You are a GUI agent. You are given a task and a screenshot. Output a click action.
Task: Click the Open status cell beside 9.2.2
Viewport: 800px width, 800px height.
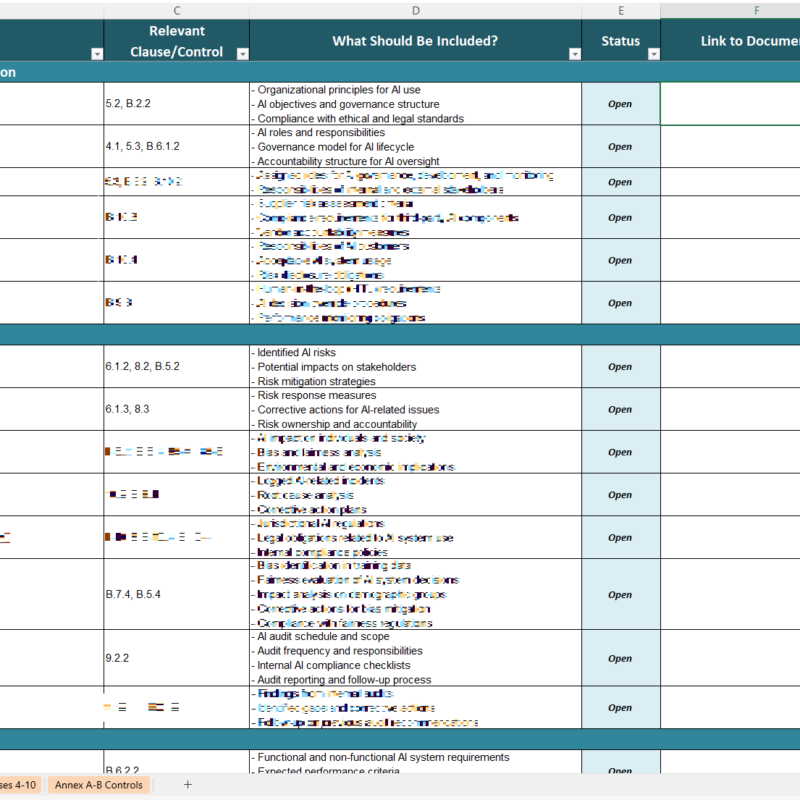(621, 658)
